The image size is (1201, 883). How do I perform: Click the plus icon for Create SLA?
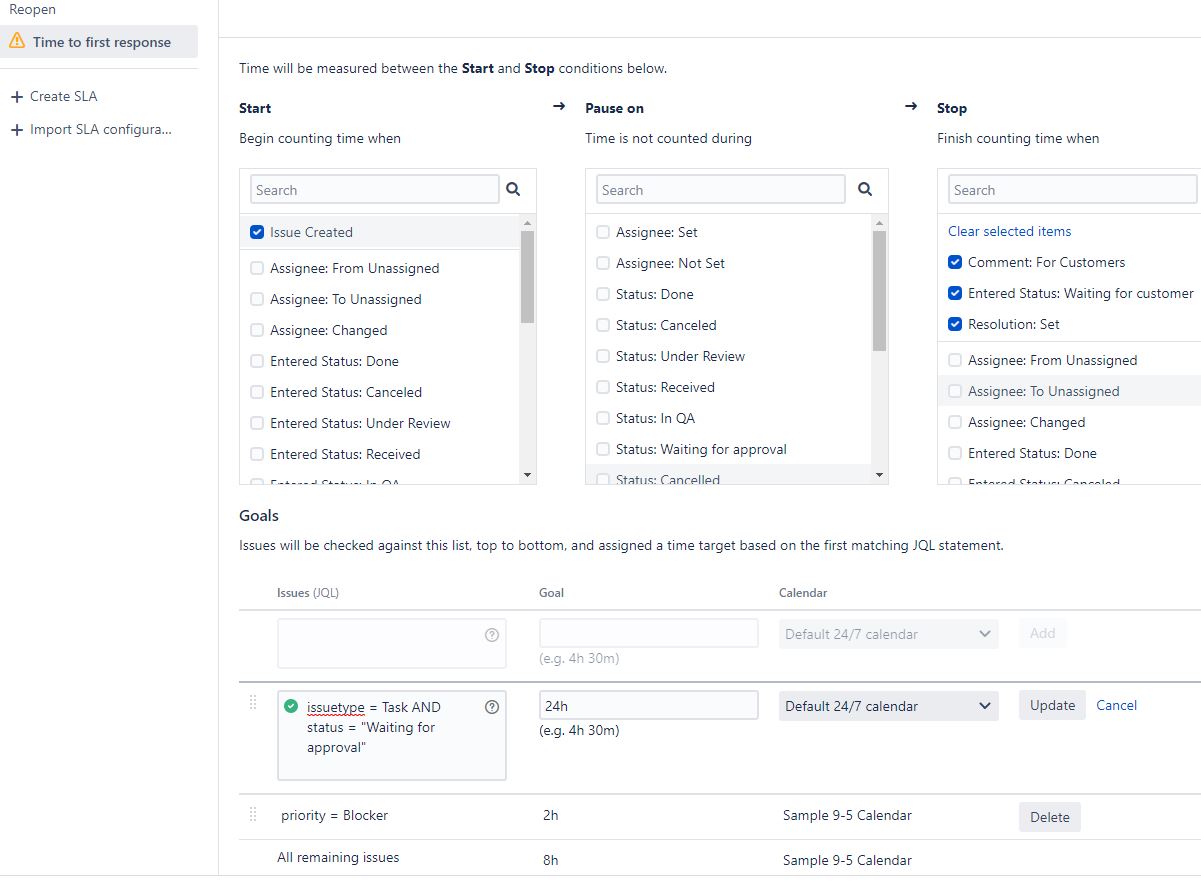(x=16, y=97)
